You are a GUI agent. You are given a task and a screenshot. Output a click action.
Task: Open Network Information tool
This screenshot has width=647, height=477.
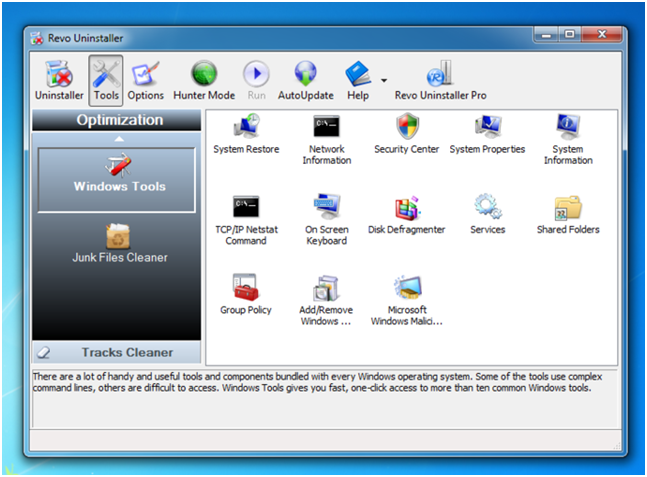pyautogui.click(x=326, y=139)
